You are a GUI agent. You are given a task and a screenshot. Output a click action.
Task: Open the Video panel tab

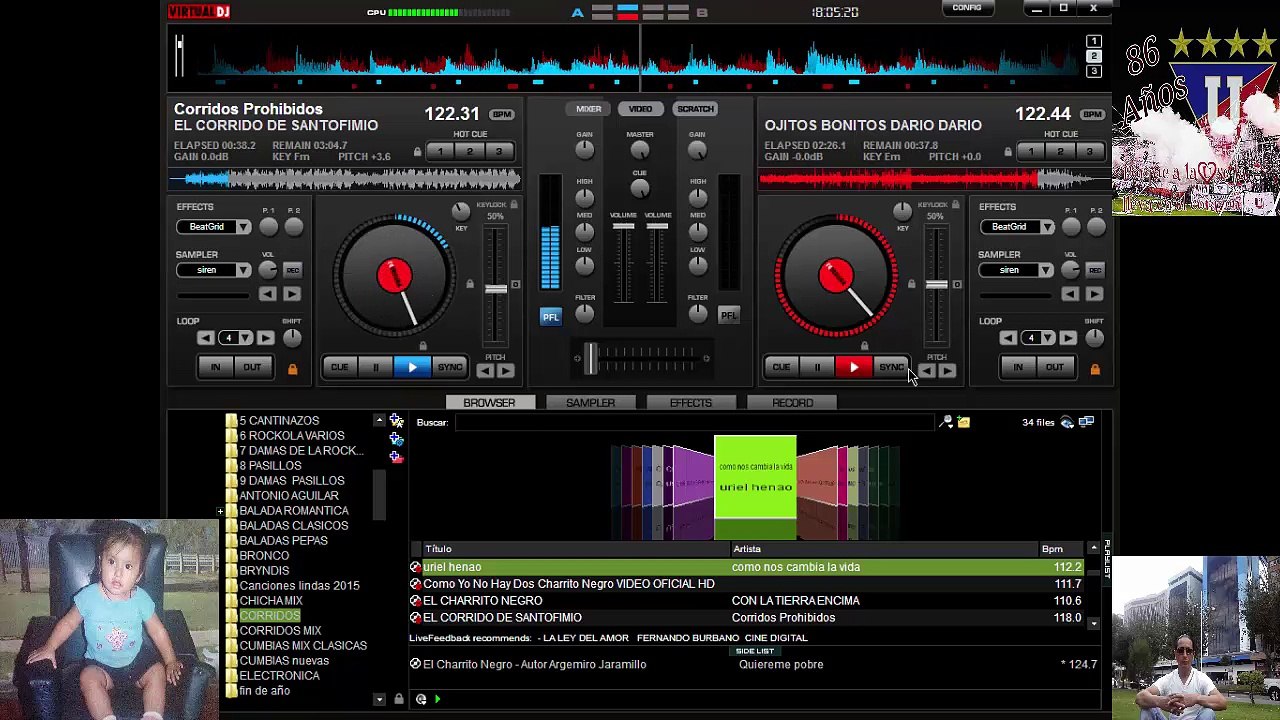[x=640, y=109]
